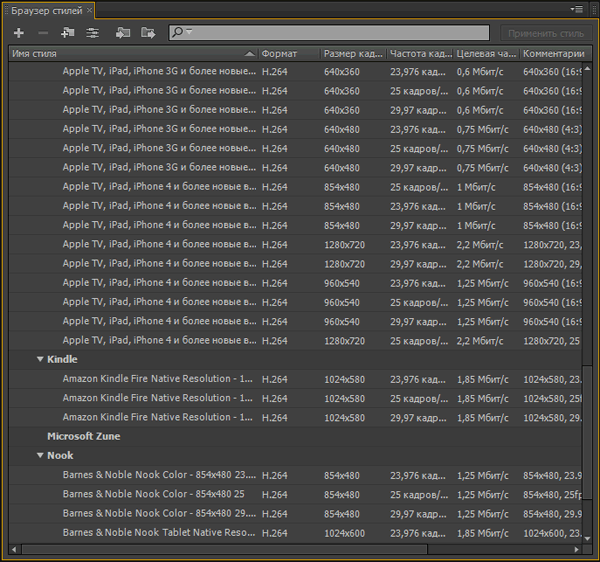Select iPhone 4 1280x720 25 кадров preset row
This screenshot has height=562, width=600.
point(295,340)
